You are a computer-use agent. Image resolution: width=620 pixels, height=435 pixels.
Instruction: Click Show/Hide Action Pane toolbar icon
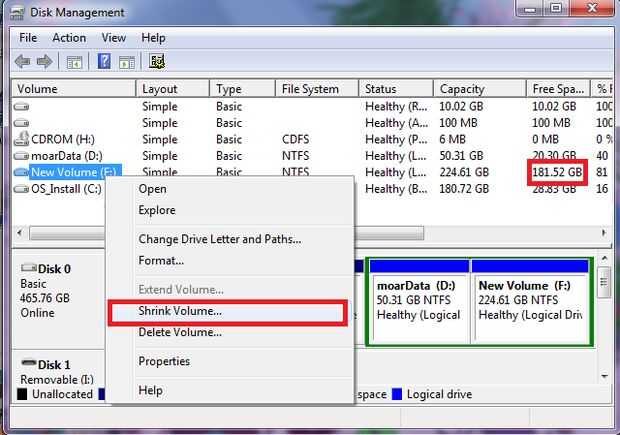click(x=127, y=62)
